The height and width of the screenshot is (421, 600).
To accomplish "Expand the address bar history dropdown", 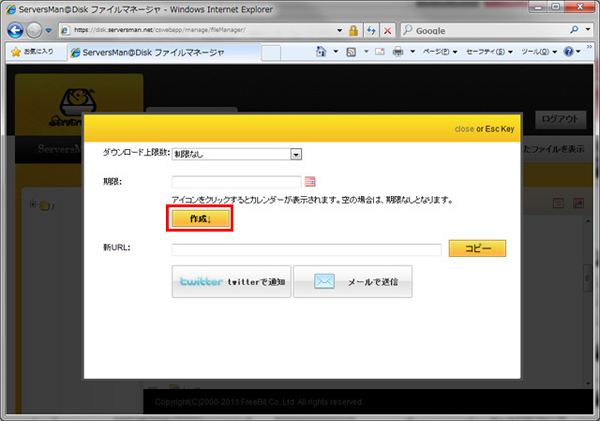I will [x=339, y=30].
